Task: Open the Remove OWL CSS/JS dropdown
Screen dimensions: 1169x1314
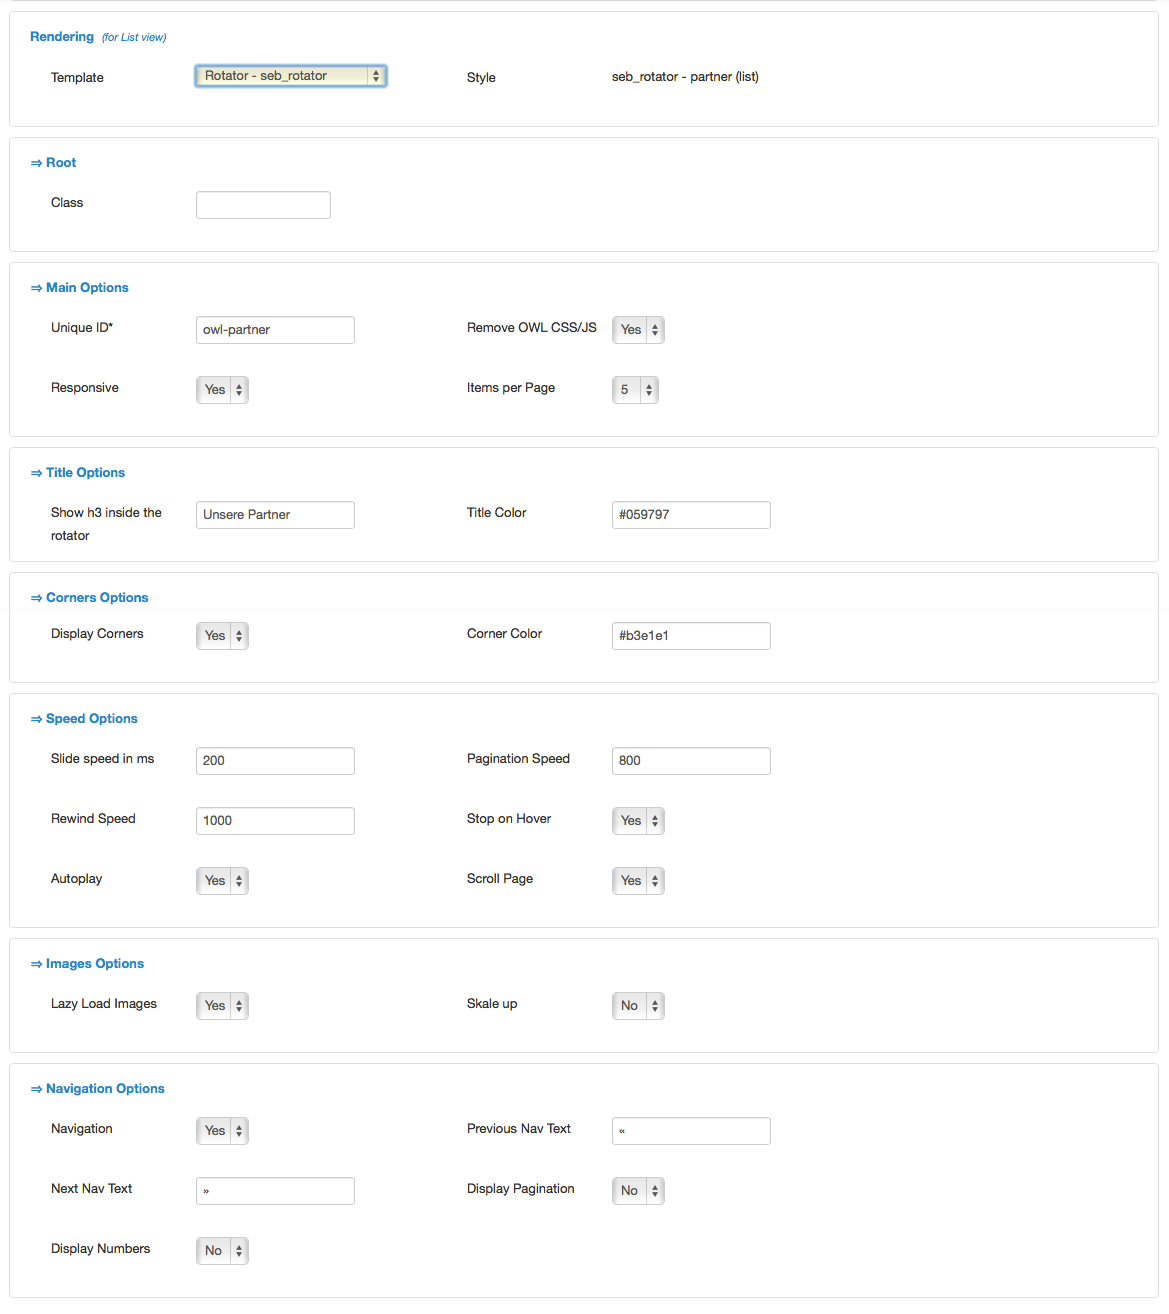Action: [638, 330]
